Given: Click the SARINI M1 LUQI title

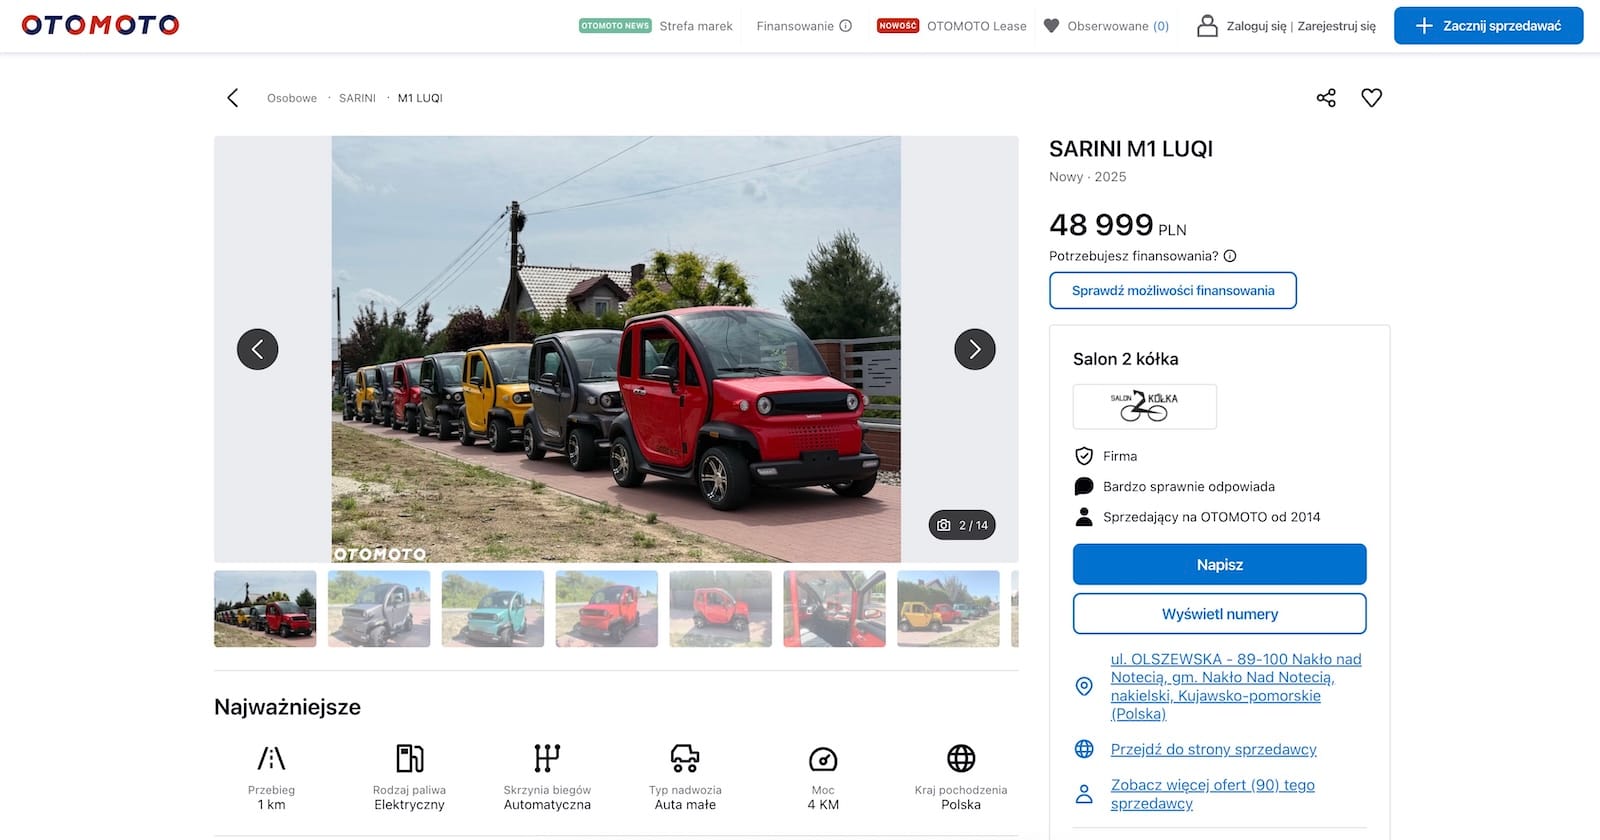Looking at the screenshot, I should 1131,149.
